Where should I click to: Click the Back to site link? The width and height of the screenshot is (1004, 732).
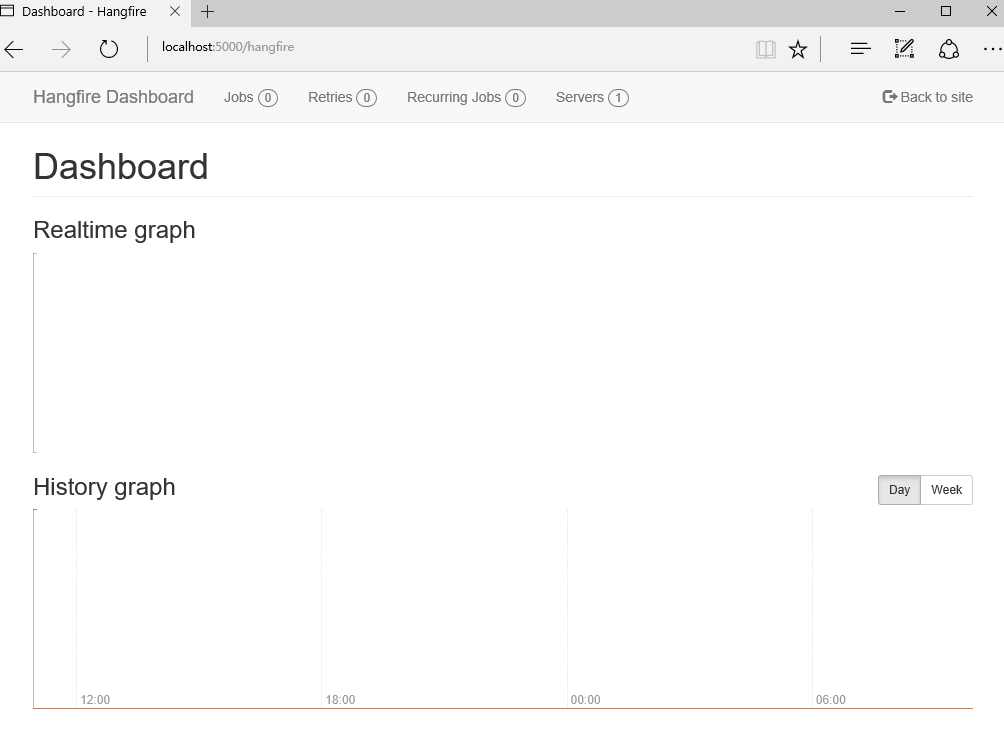click(x=927, y=97)
